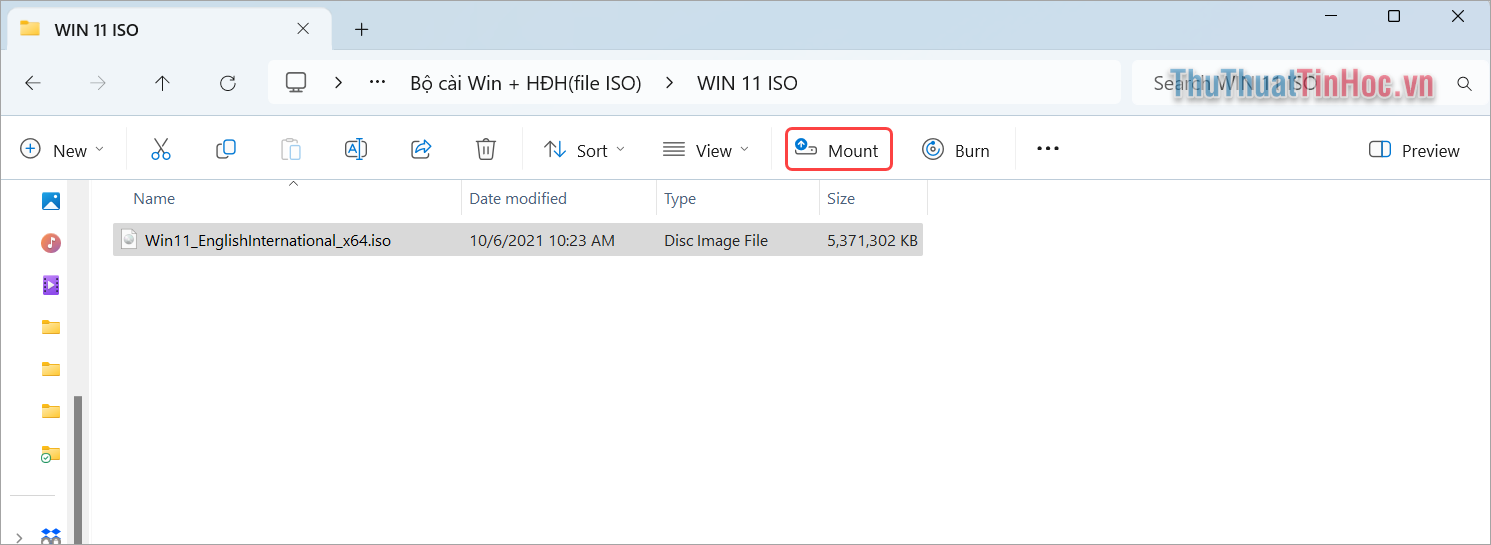1491x545 pixels.
Task: Toggle the Preview pane
Action: click(x=1414, y=150)
